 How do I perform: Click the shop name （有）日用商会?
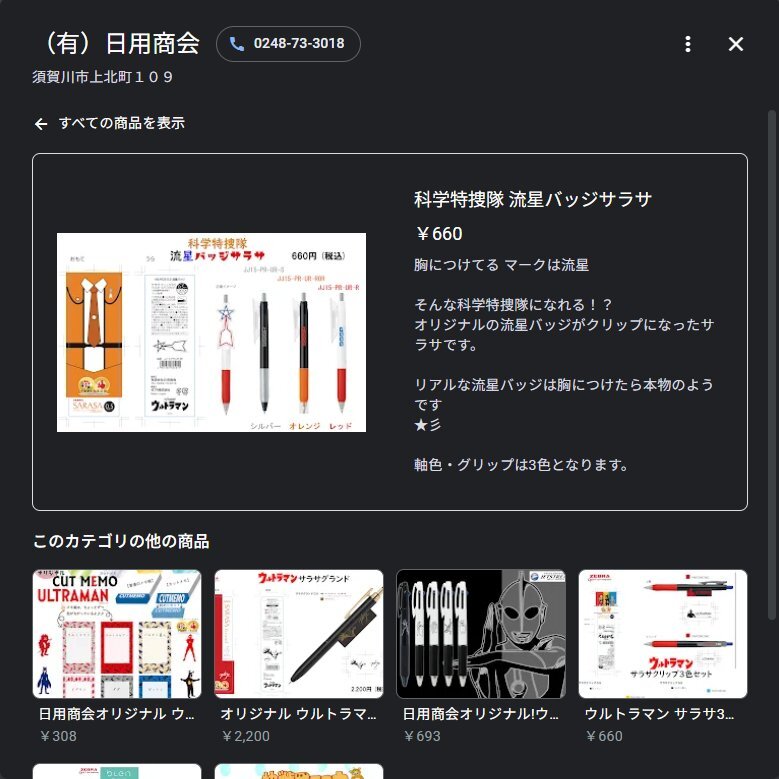119,43
